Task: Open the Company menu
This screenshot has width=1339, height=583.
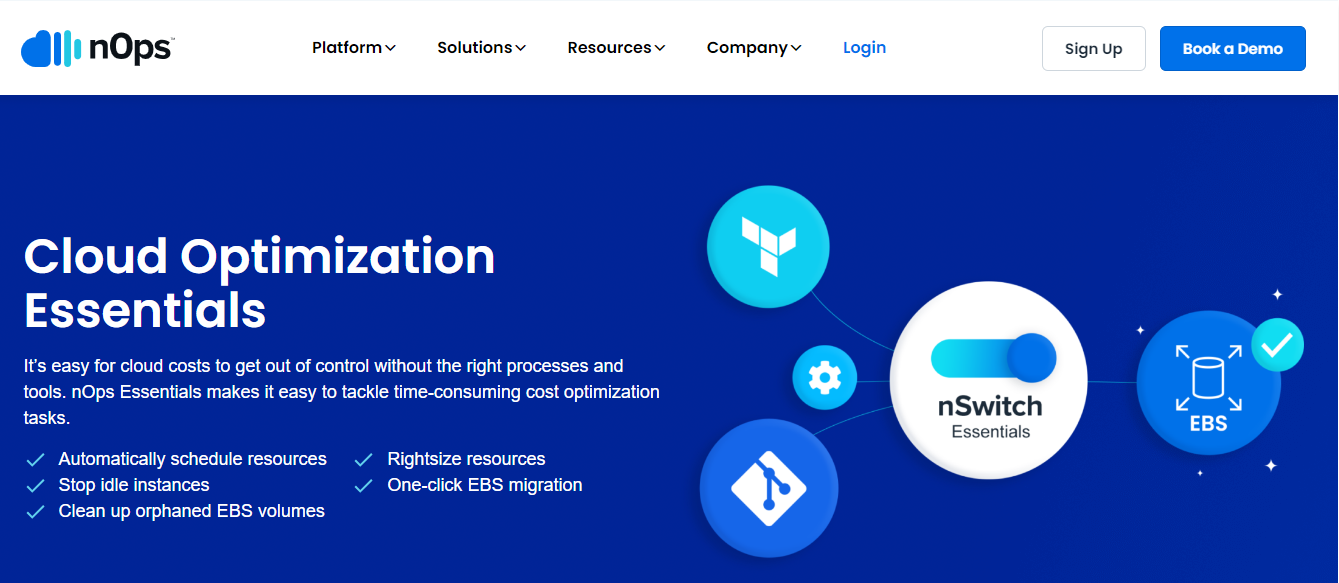Action: [x=753, y=47]
